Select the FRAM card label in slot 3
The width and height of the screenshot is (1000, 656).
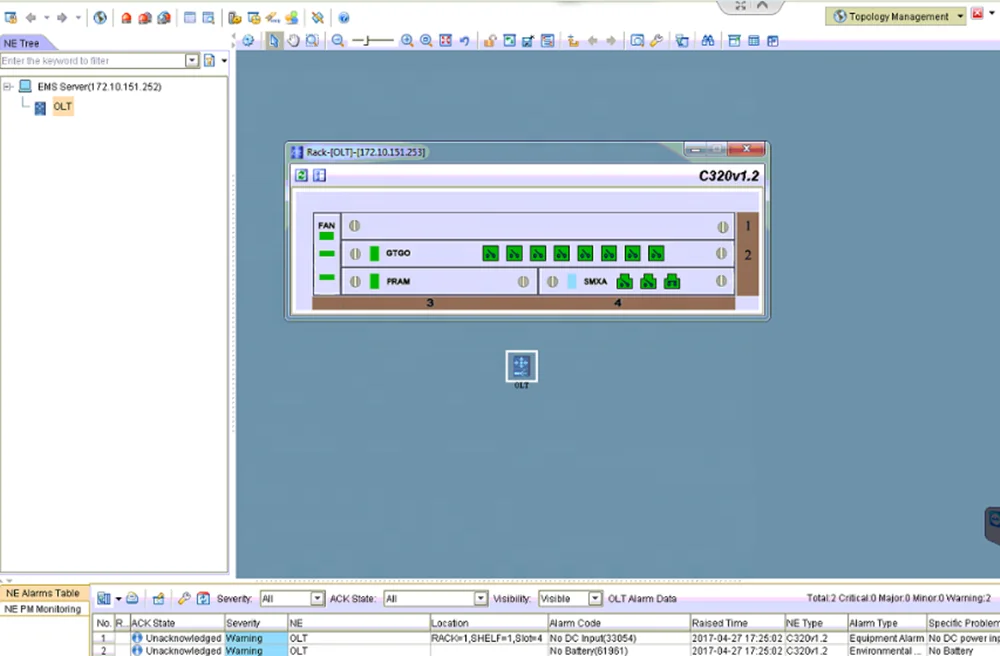point(398,281)
